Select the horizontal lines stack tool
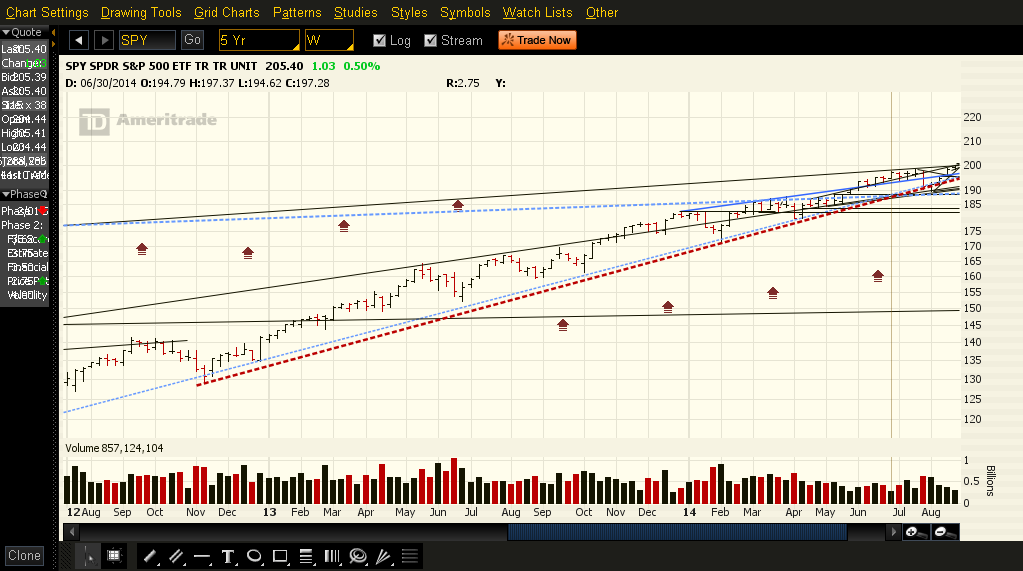The height and width of the screenshot is (571, 1023). click(410, 557)
